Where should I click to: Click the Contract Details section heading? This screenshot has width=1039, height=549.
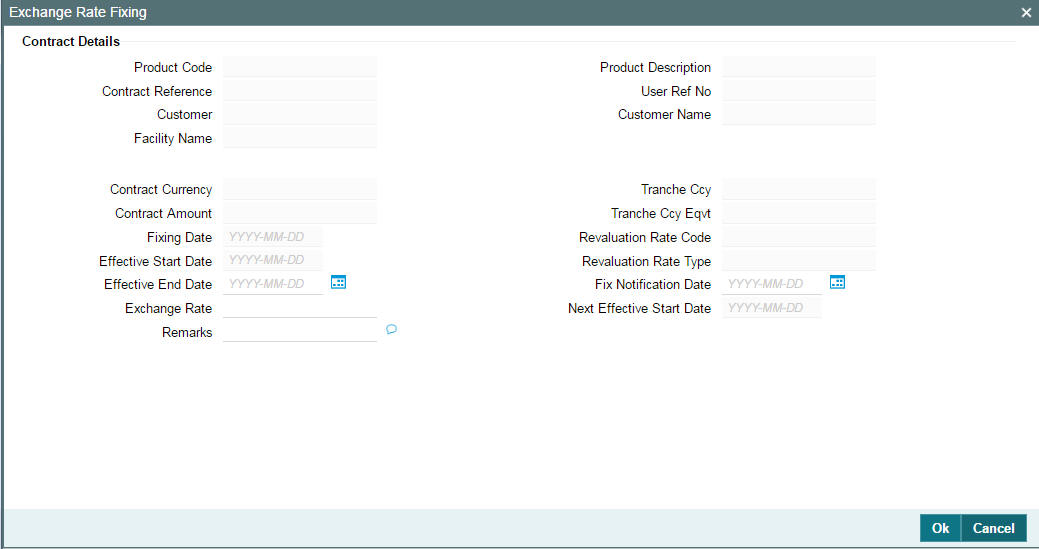pos(71,41)
